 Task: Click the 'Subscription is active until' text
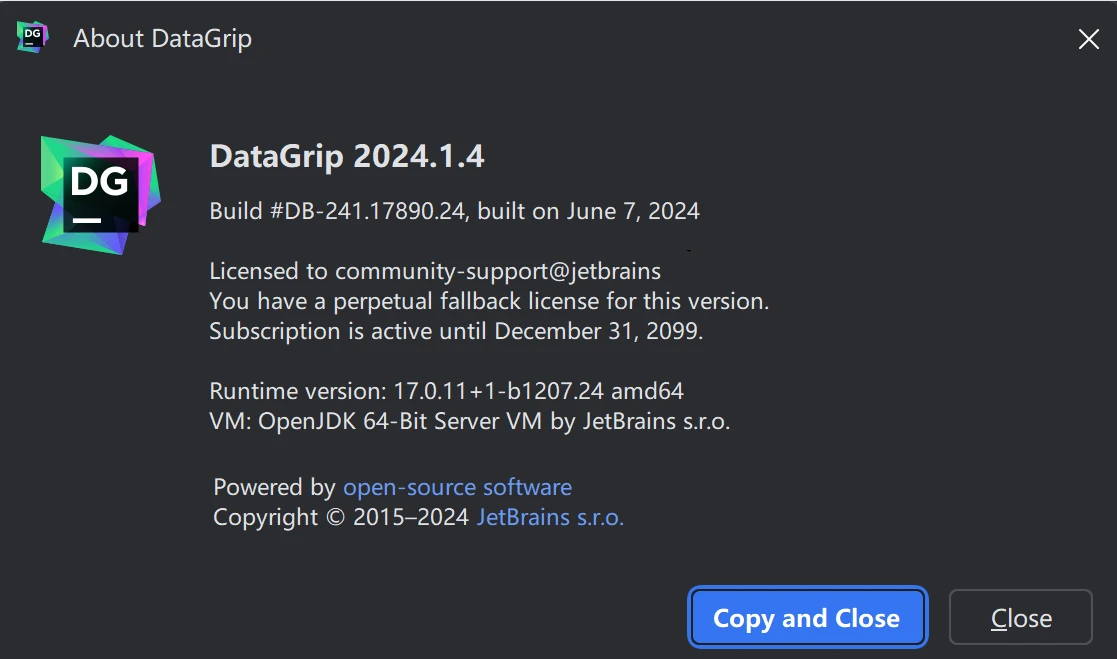tap(349, 331)
